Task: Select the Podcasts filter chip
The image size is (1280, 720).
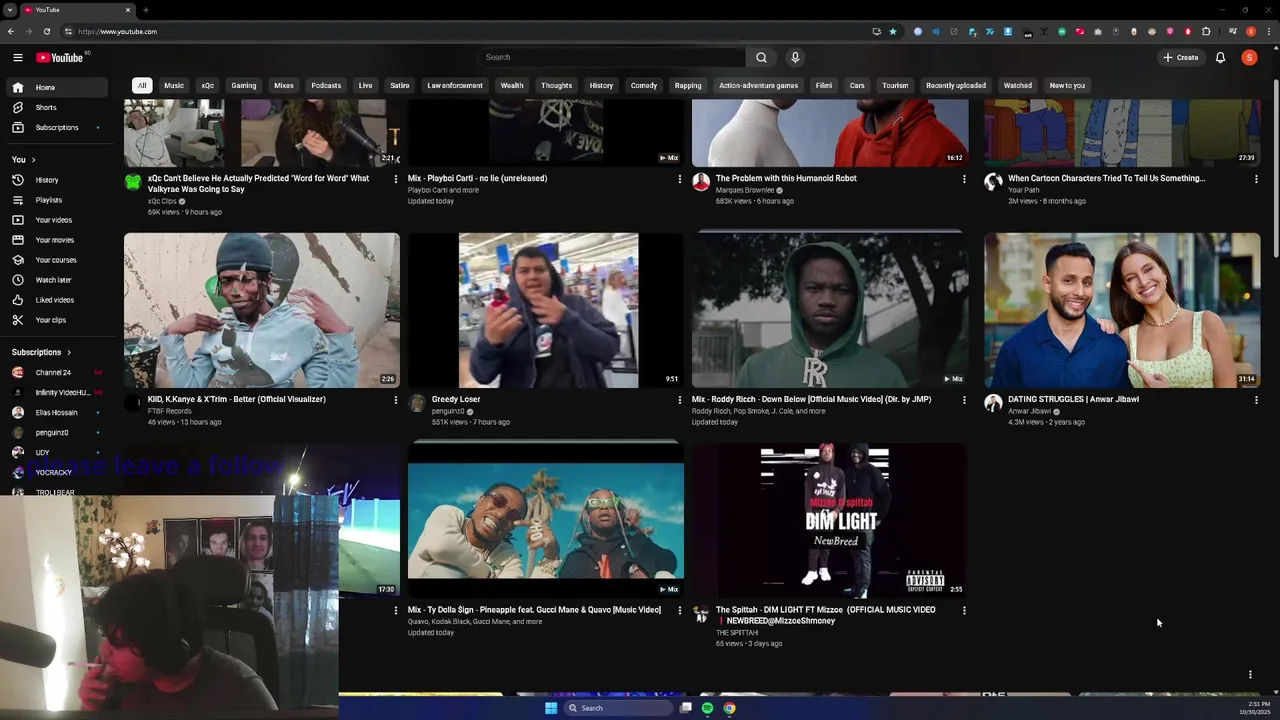Action: (x=326, y=85)
